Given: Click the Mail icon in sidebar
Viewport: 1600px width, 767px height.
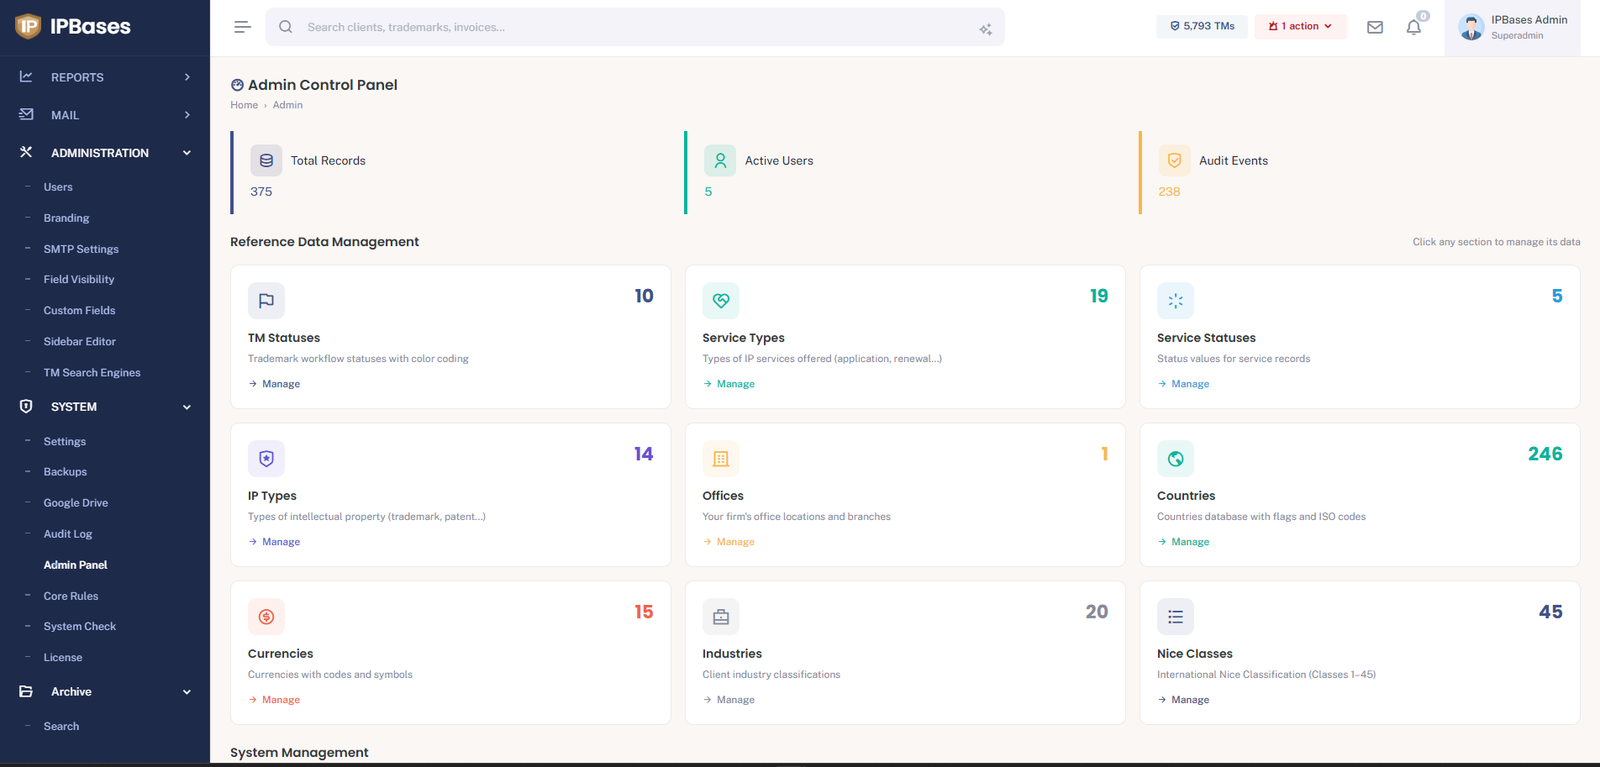Looking at the screenshot, I should [x=26, y=115].
